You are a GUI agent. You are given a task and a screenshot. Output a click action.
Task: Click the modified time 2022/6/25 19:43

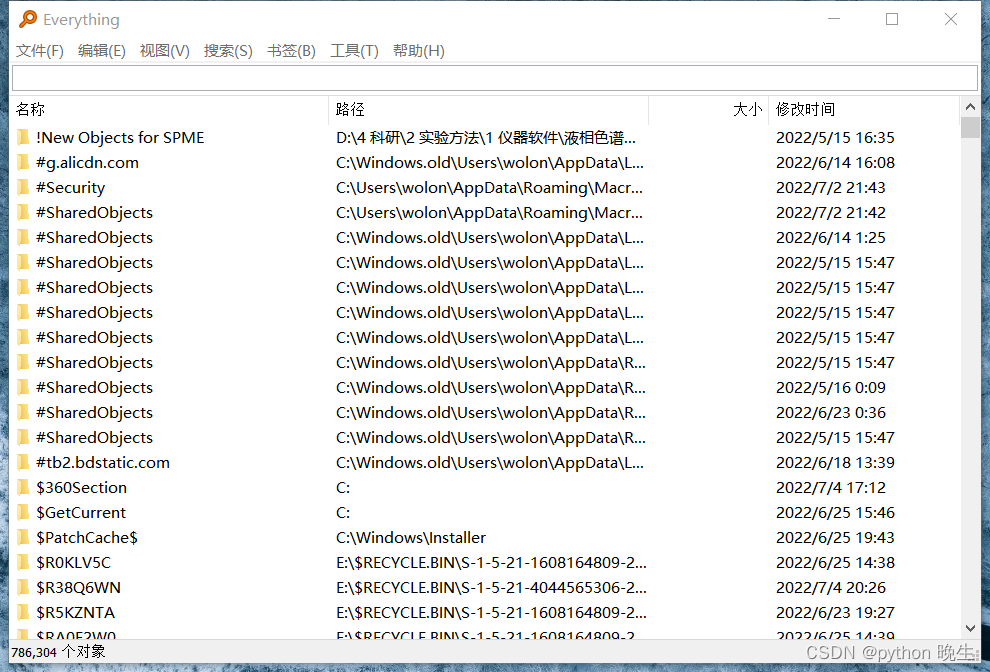pyautogui.click(x=835, y=537)
